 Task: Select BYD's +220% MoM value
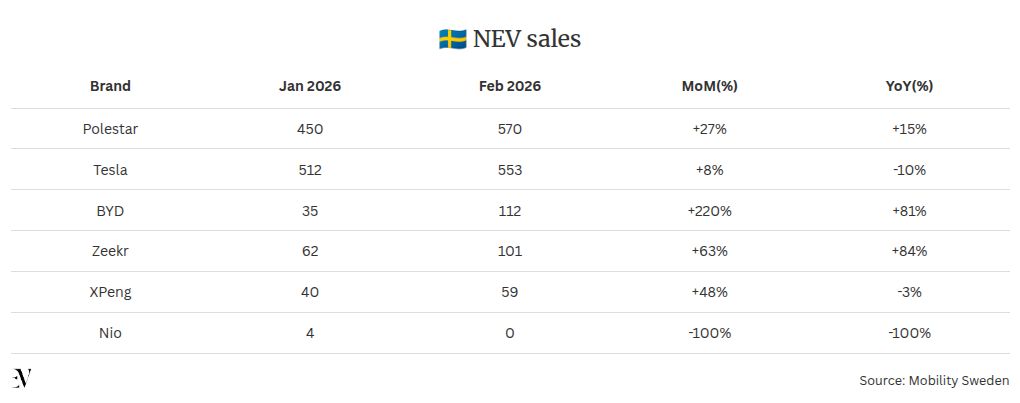(x=709, y=211)
